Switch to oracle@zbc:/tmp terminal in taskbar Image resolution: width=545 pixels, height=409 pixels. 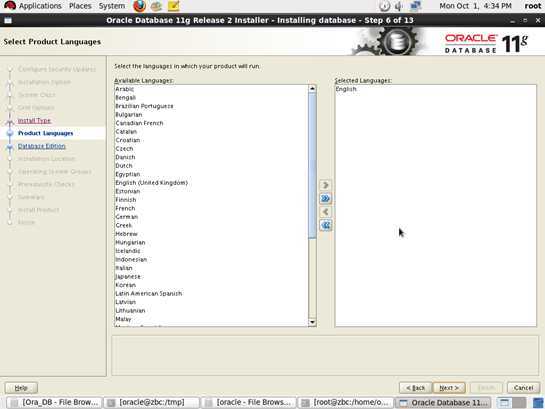tap(152, 403)
